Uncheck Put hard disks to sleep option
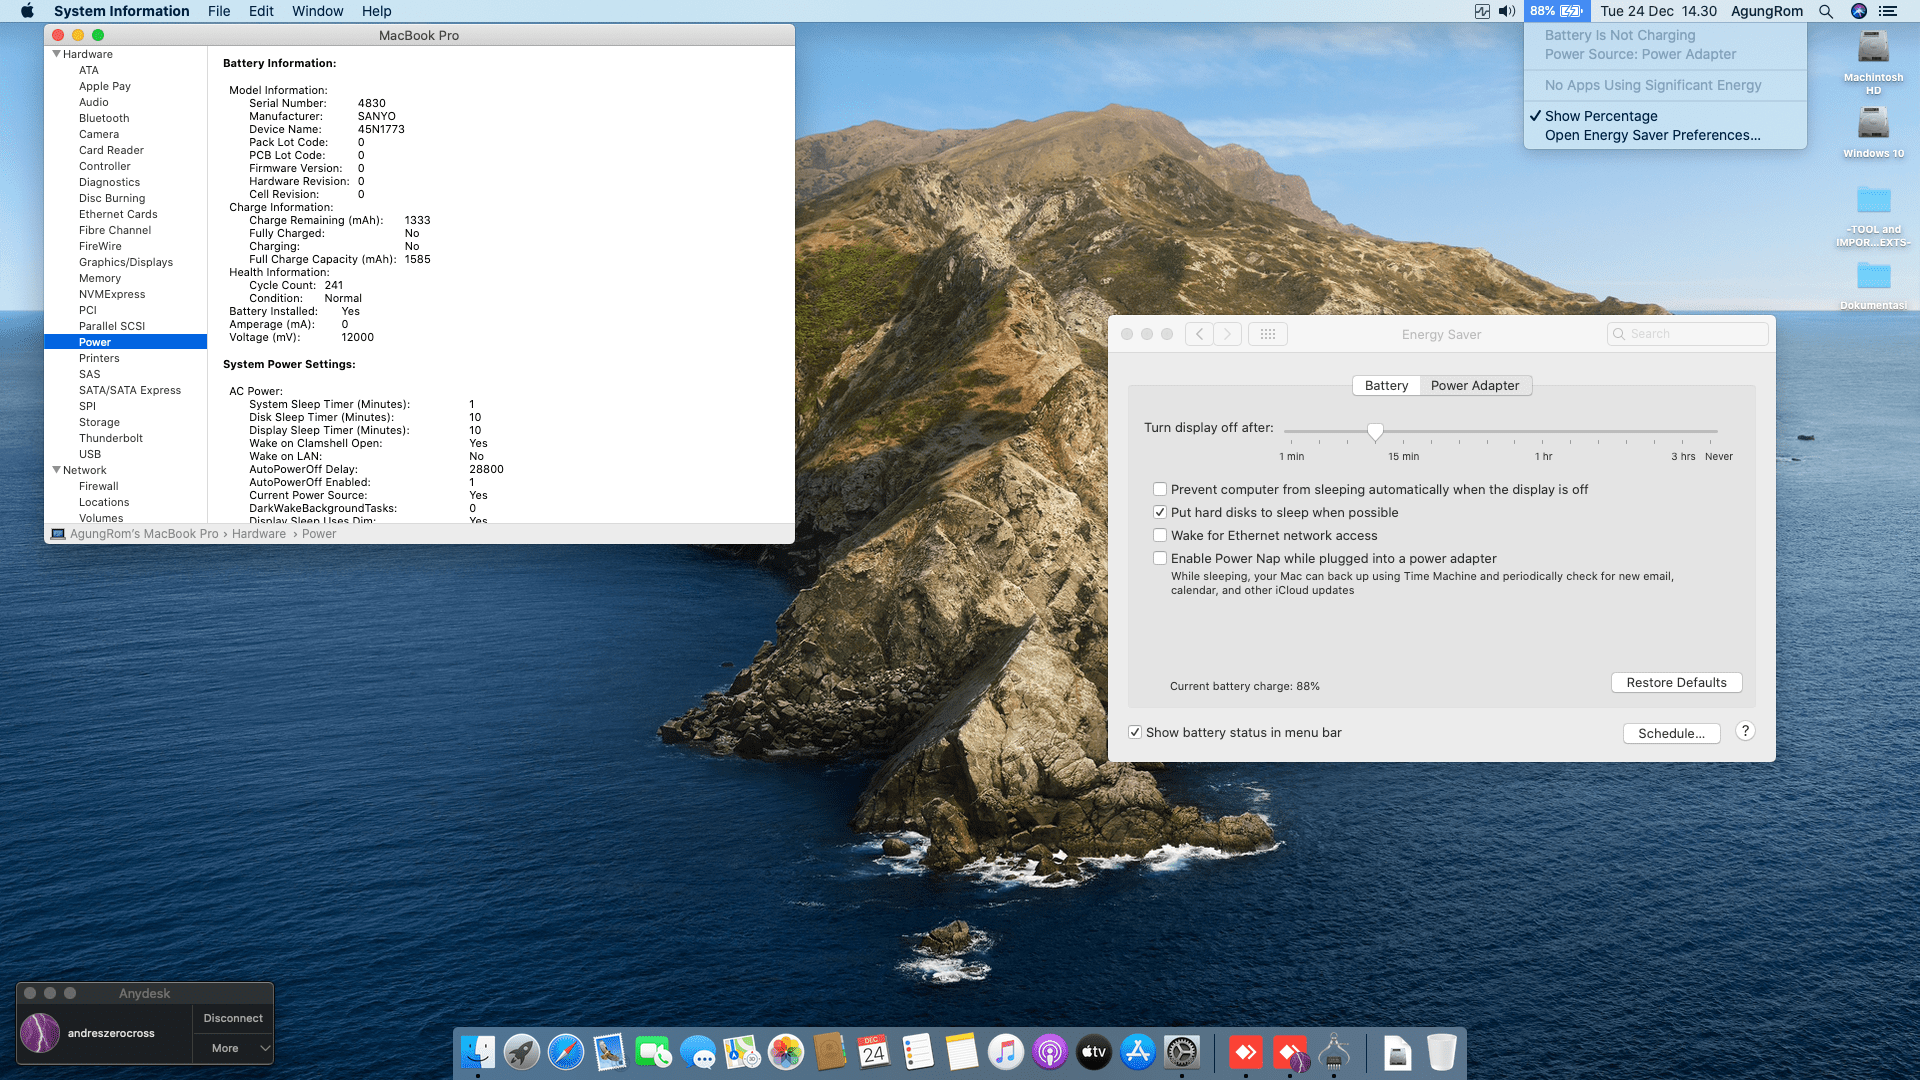Viewport: 1920px width, 1080px height. click(1160, 512)
